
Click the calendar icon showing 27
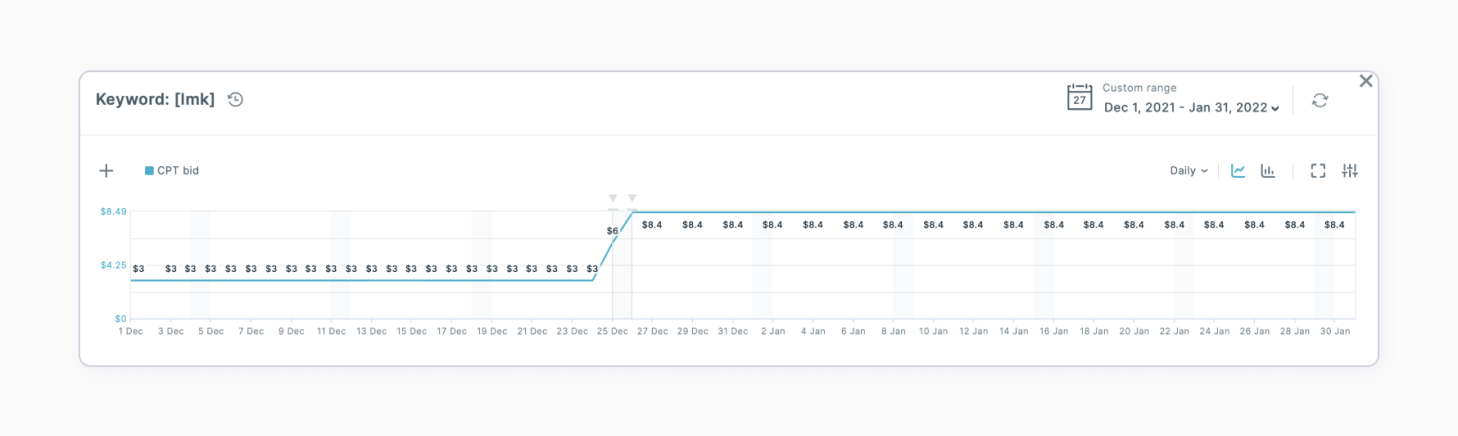(1079, 98)
